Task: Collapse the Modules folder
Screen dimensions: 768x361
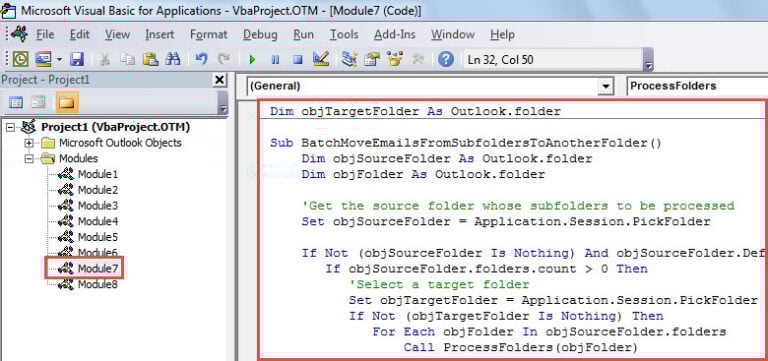Action: click(x=30, y=159)
